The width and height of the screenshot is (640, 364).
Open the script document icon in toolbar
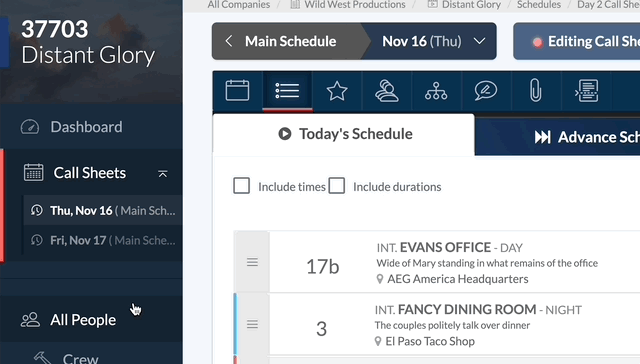tap(587, 91)
